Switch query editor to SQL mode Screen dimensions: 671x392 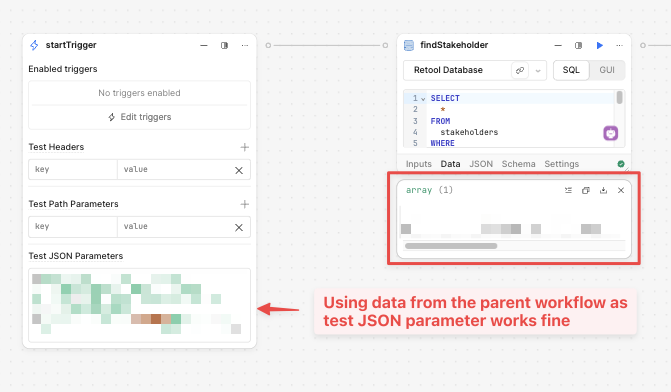(x=571, y=70)
